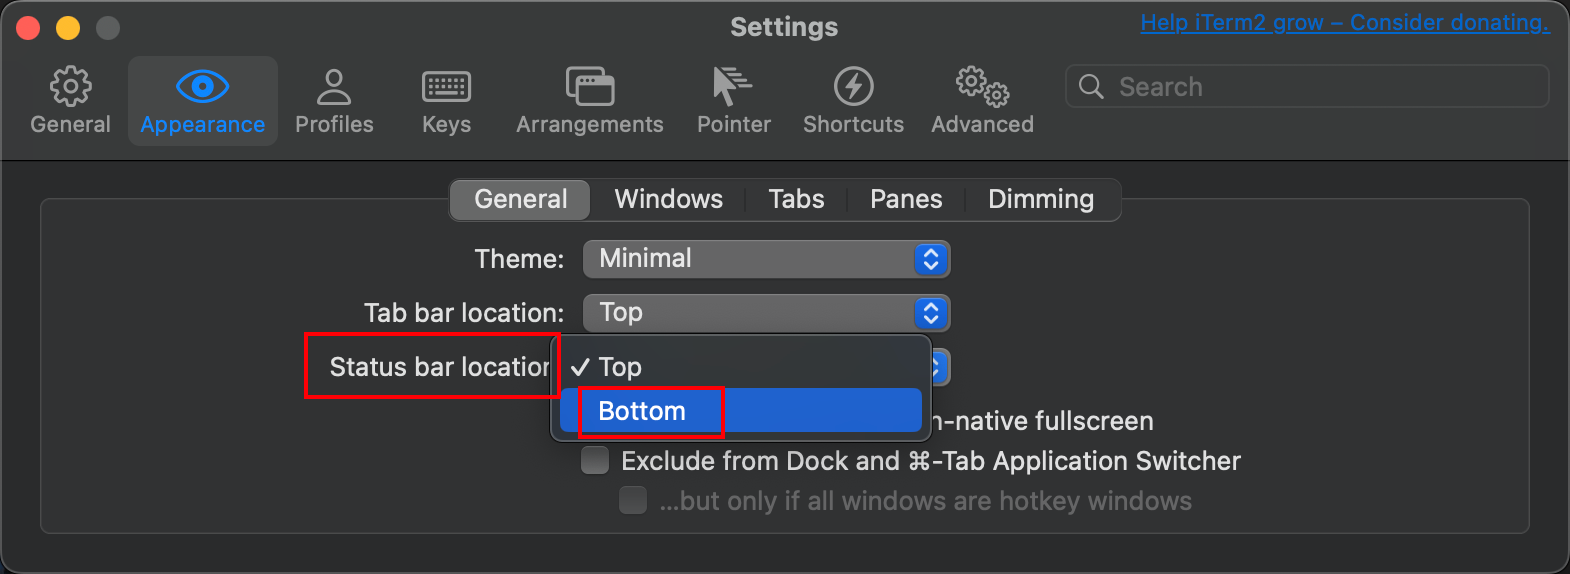The height and width of the screenshot is (574, 1570).
Task: Choose Bottom in status bar location menu
Action: 642,411
